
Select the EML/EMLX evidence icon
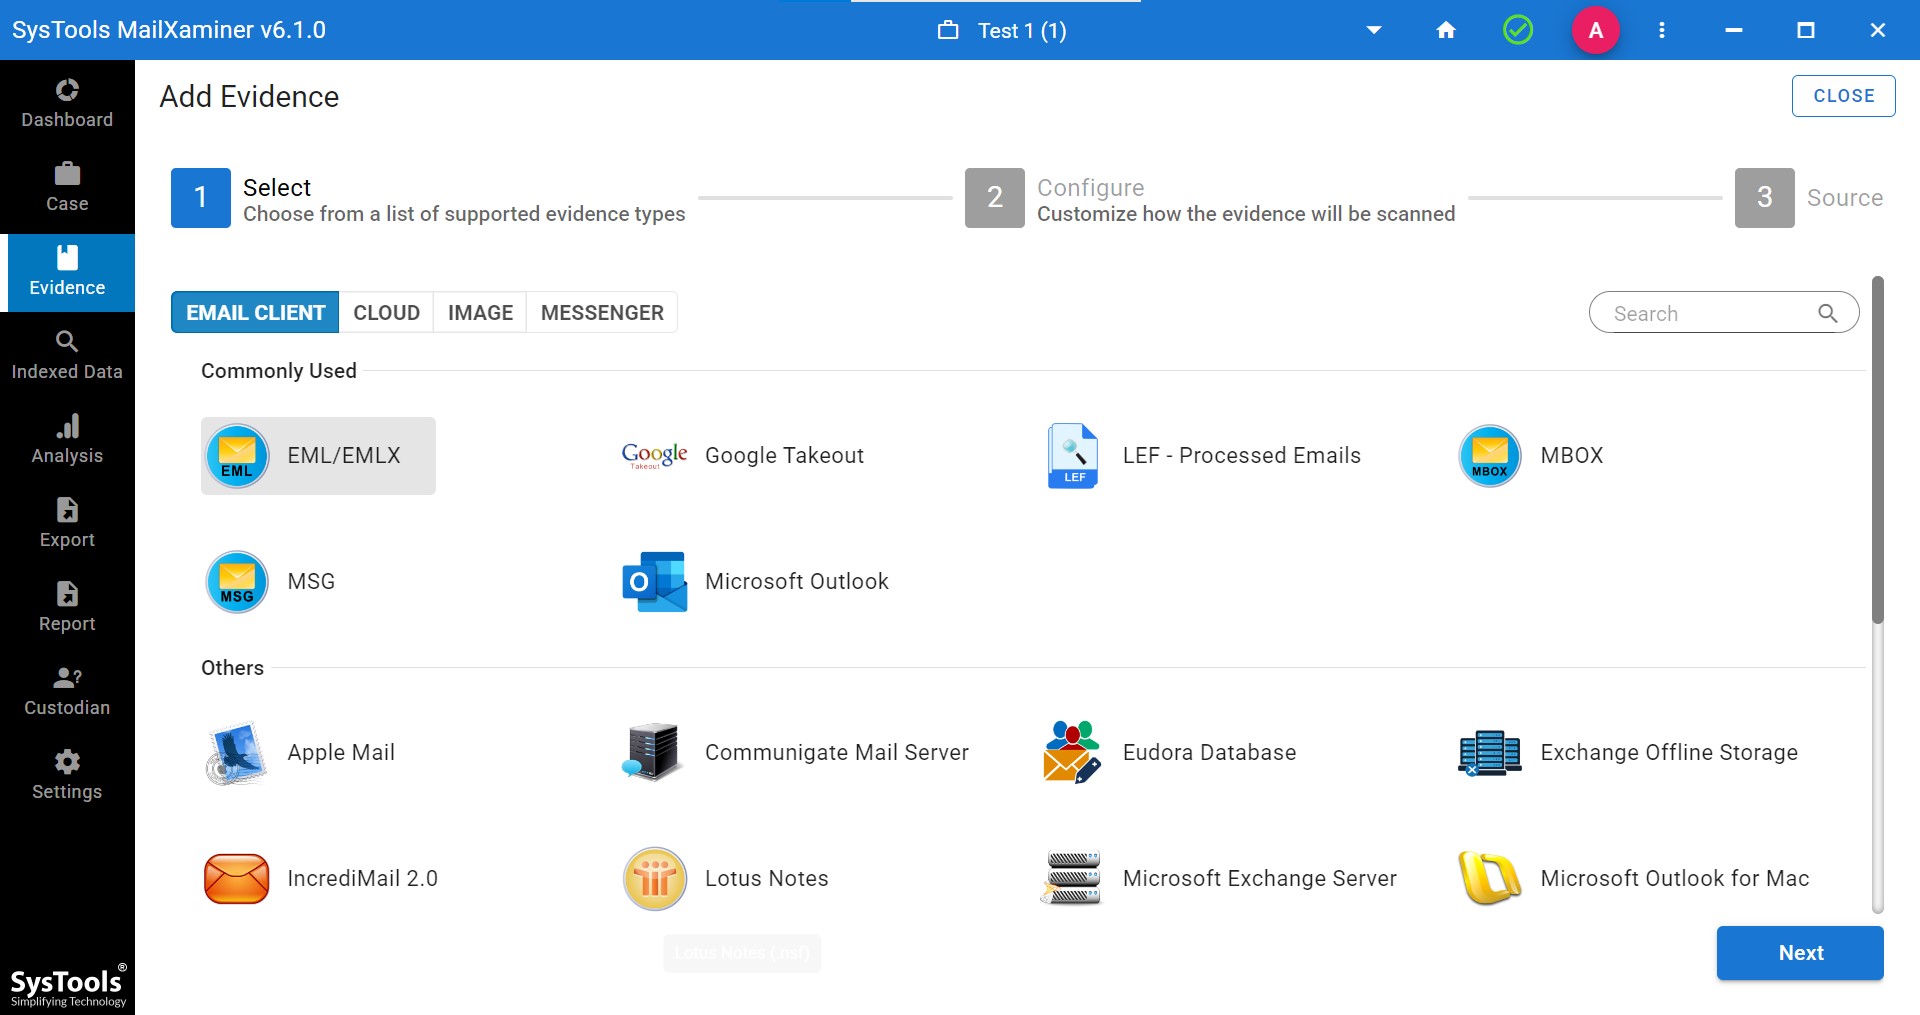[237, 456]
